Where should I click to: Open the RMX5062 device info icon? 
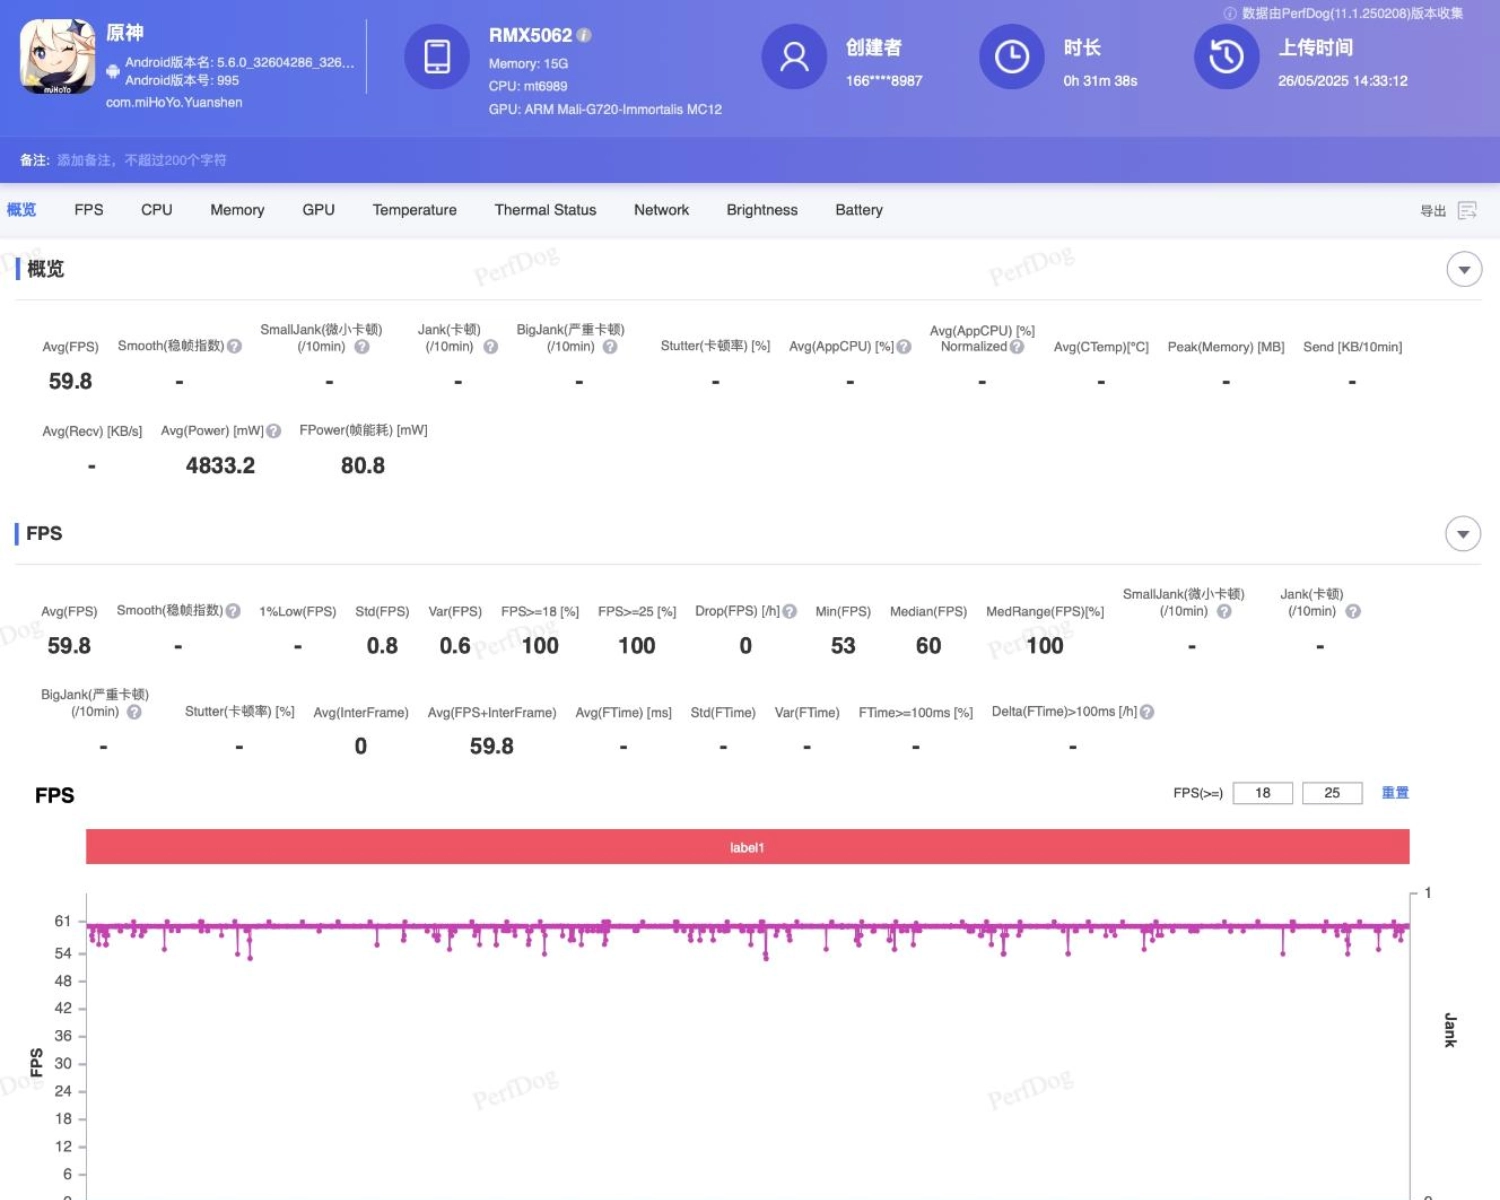[584, 35]
